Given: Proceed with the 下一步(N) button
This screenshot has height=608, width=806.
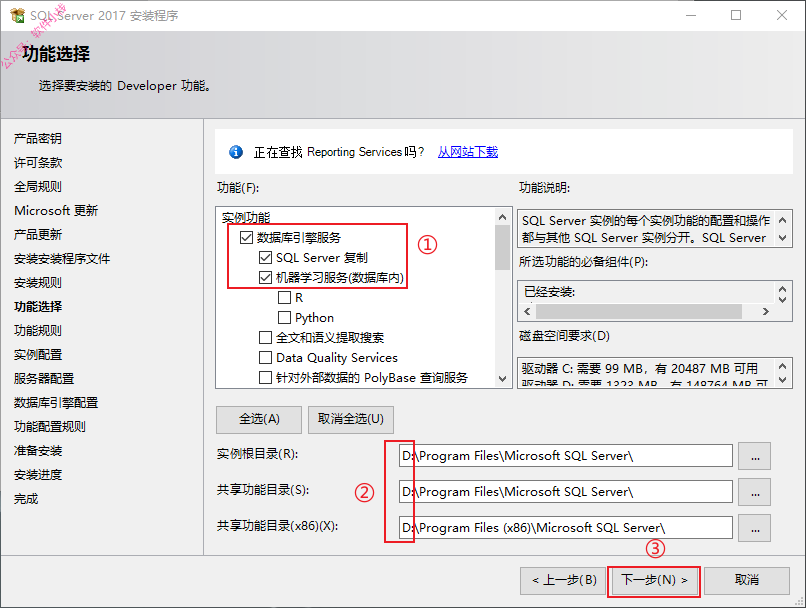Looking at the screenshot, I should (x=654, y=581).
